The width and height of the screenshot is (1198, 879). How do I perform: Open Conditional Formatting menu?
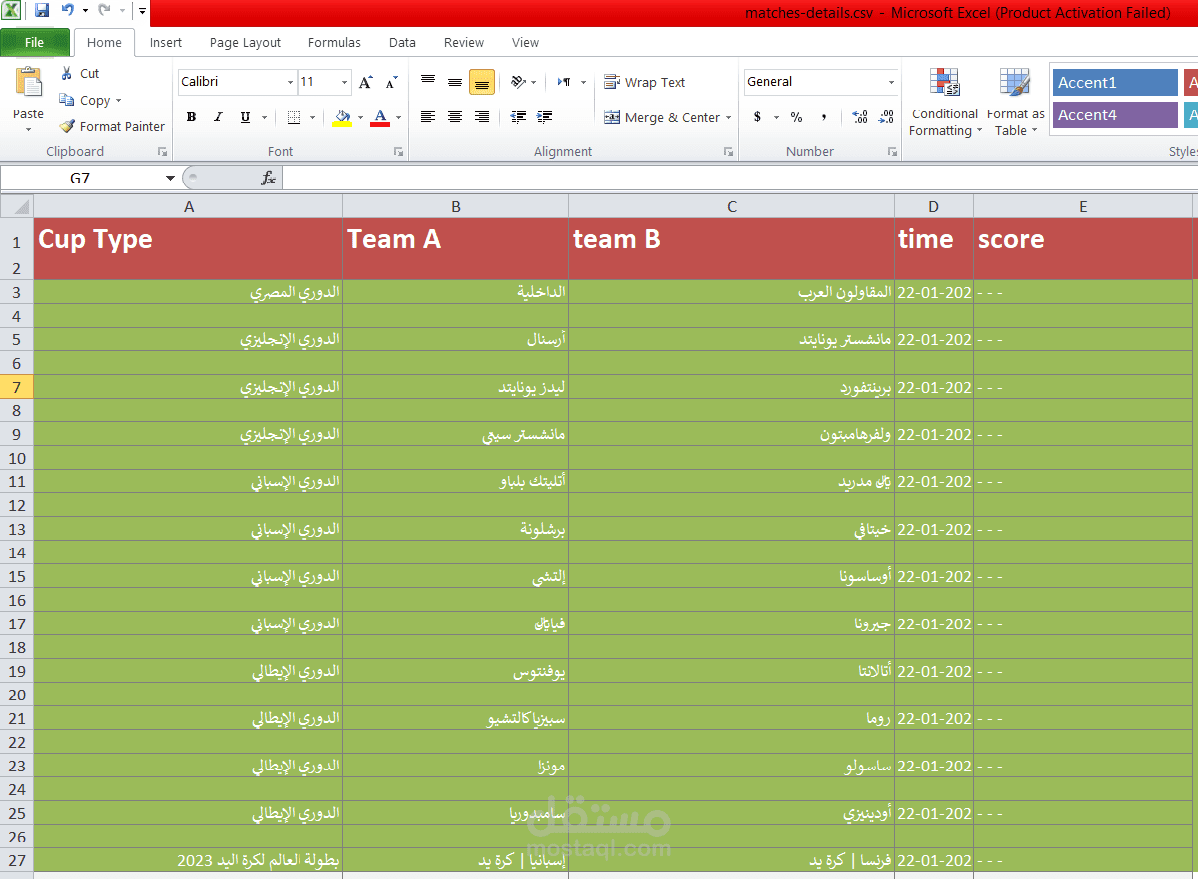pos(944,102)
